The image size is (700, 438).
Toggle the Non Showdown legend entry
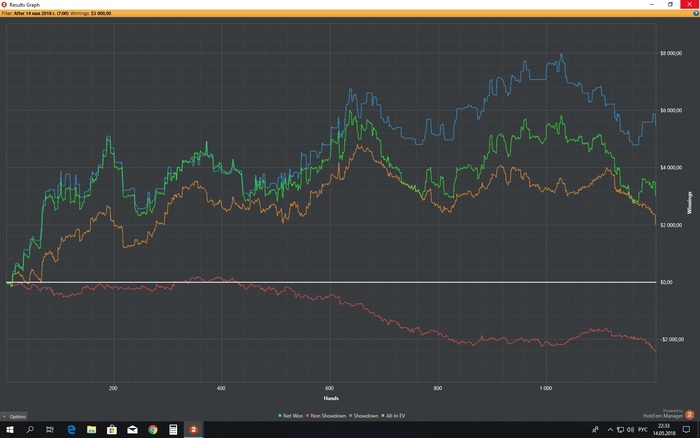(x=326, y=416)
